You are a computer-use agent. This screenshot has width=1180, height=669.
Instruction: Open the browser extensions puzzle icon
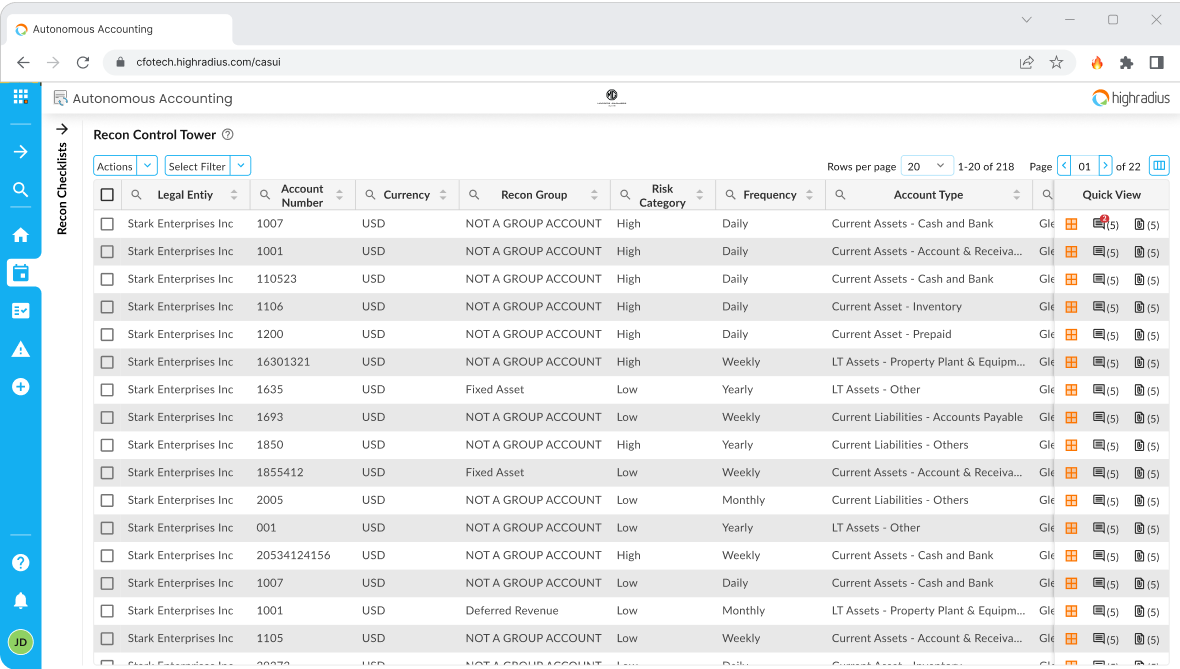click(x=1127, y=62)
